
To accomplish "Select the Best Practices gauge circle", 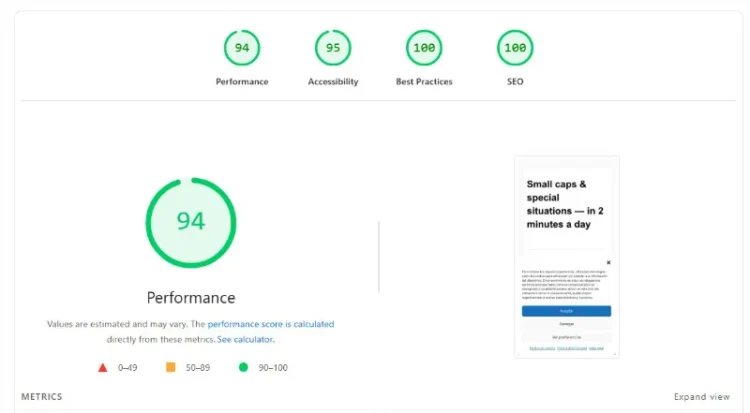I will (424, 48).
